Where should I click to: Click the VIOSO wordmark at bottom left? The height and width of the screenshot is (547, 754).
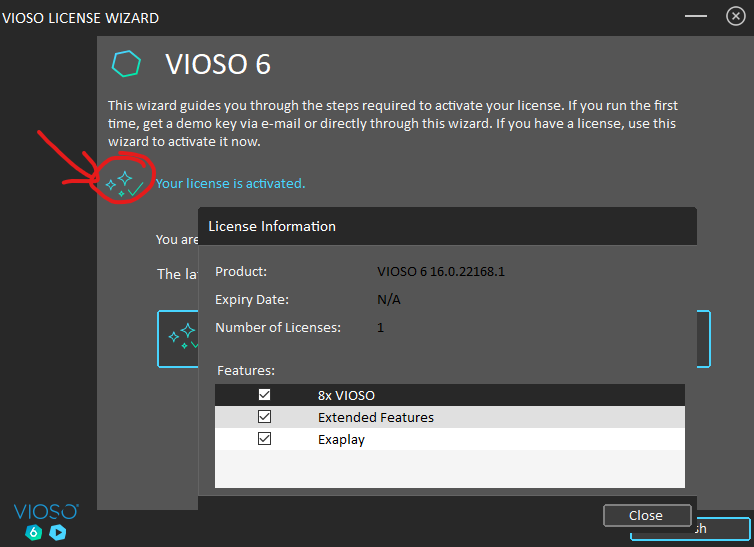point(46,512)
